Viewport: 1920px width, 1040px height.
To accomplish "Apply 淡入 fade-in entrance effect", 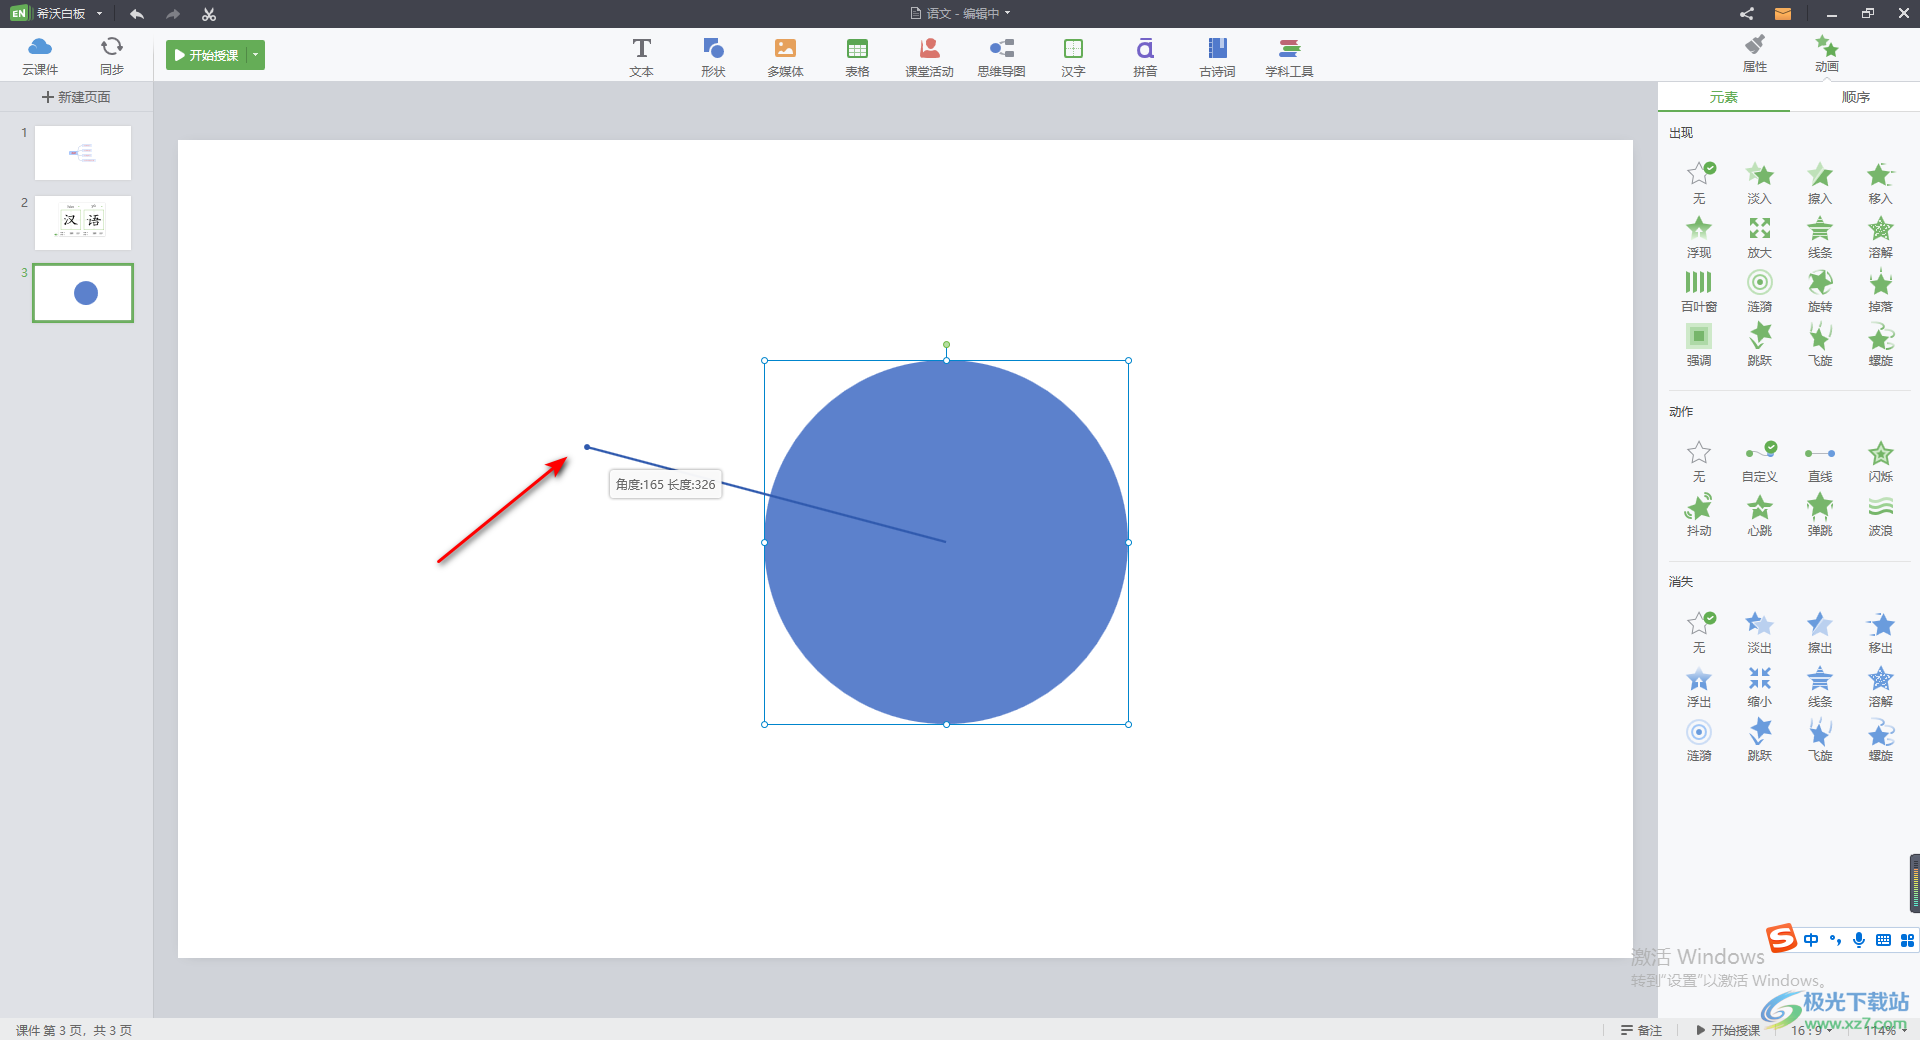I will [x=1759, y=182].
